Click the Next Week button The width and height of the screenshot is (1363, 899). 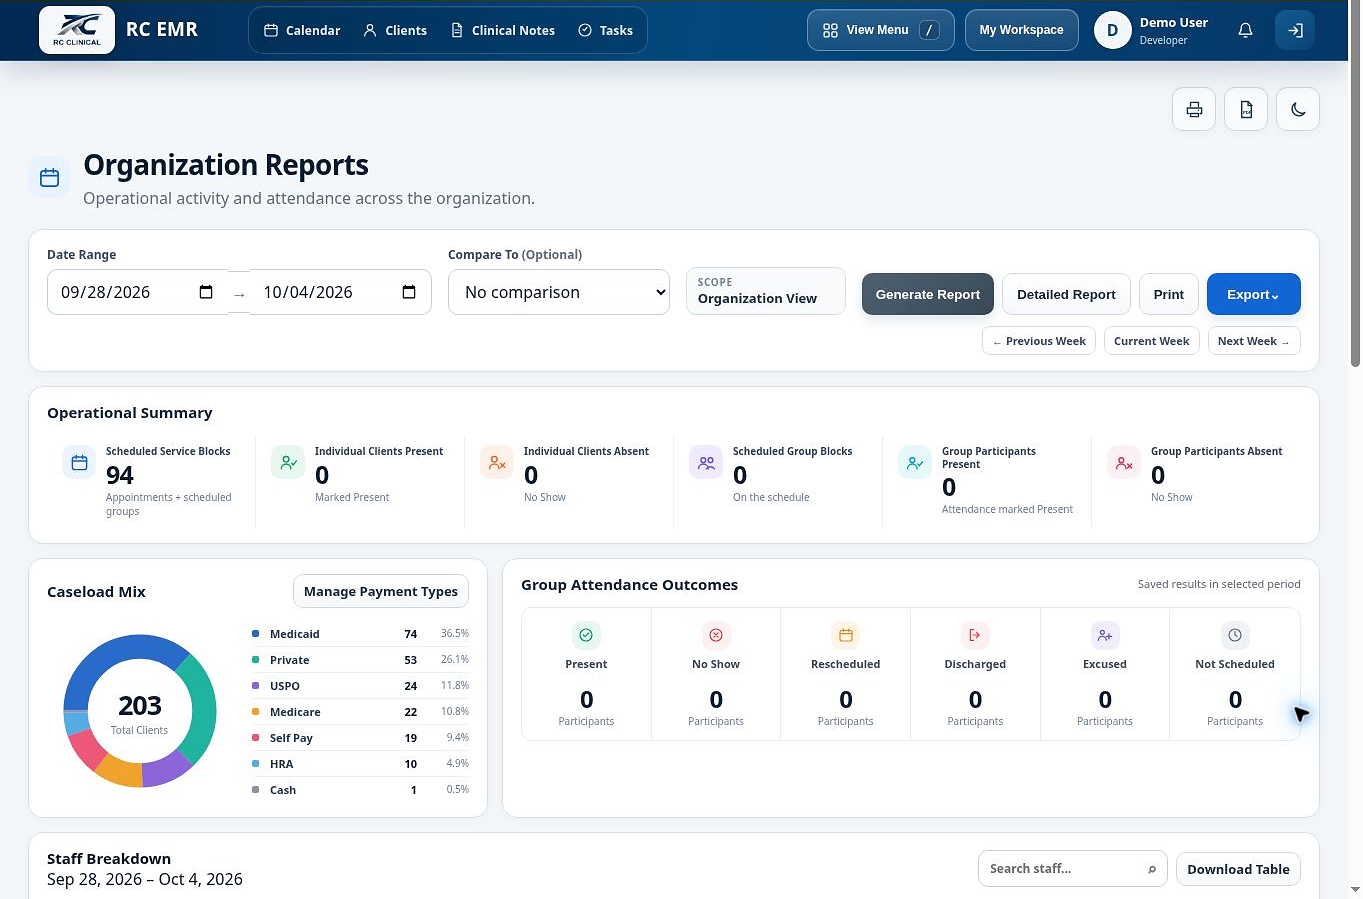(x=1254, y=341)
